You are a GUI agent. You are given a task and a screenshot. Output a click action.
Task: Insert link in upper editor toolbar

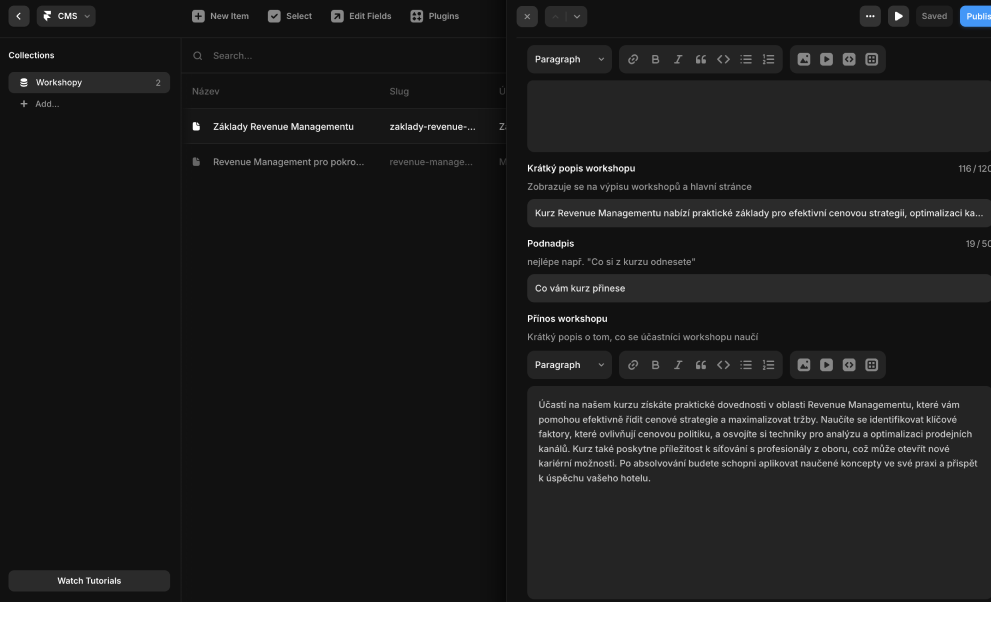633,59
